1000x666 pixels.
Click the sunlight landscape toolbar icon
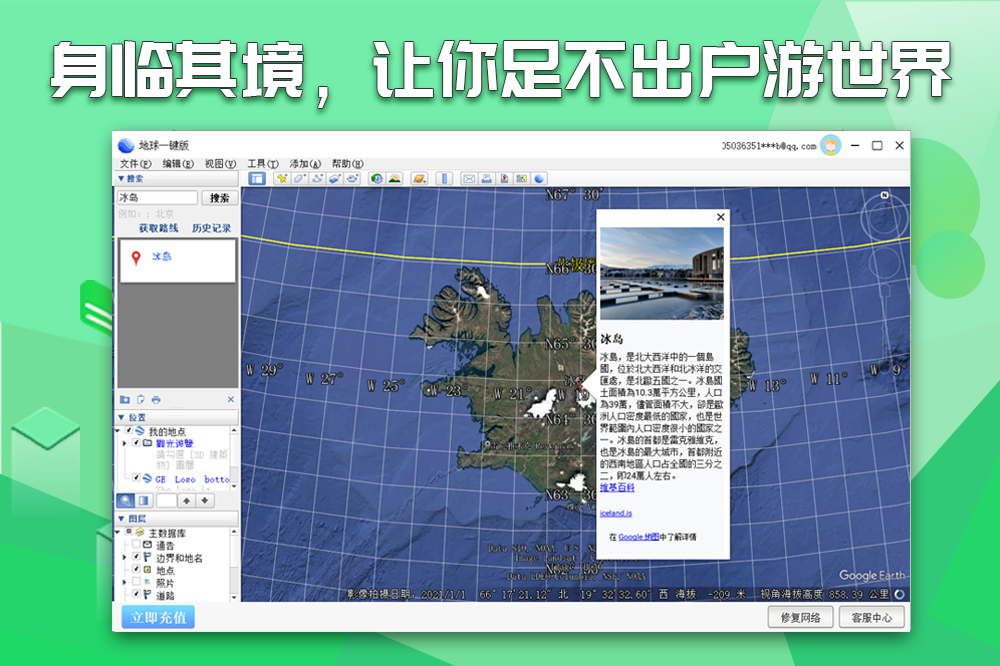tap(395, 178)
